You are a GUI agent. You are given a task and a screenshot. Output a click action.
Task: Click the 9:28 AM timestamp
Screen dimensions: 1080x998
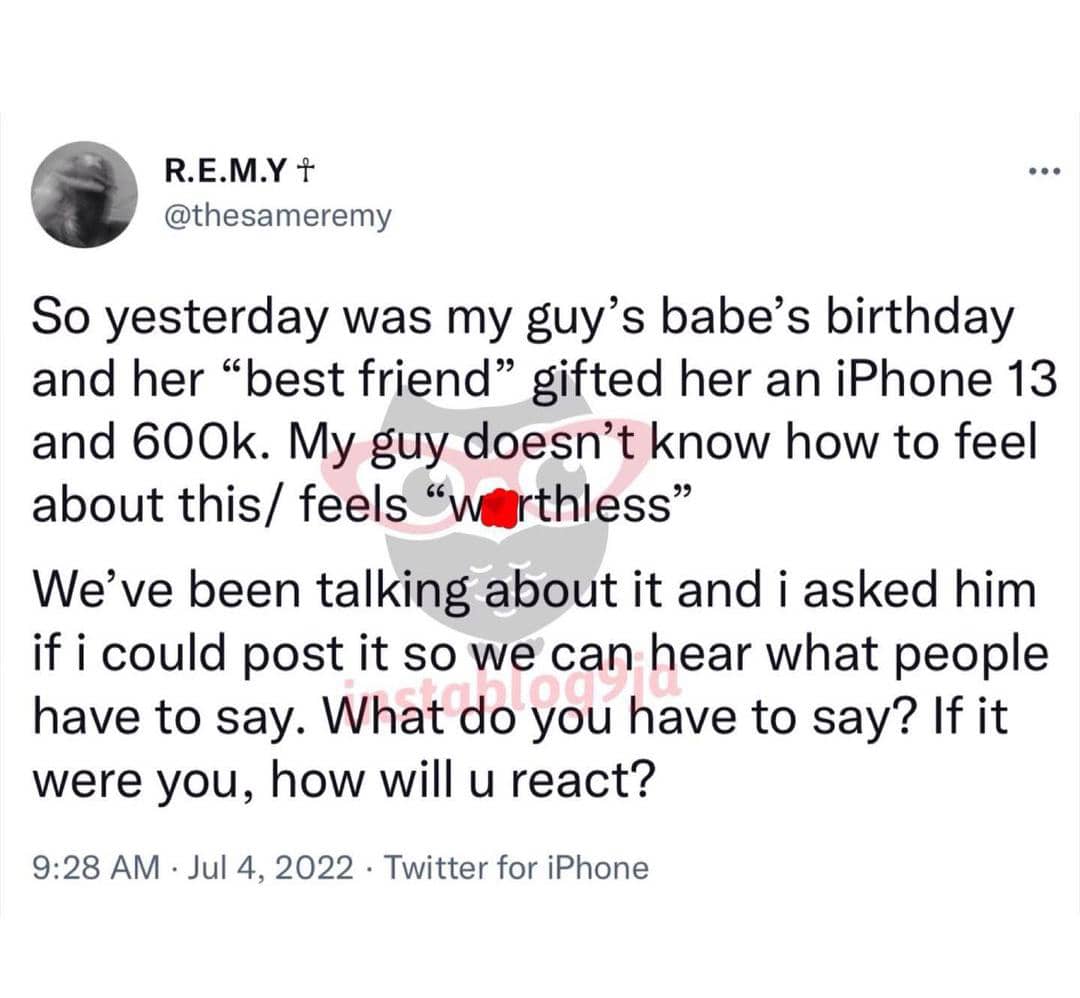click(96, 867)
